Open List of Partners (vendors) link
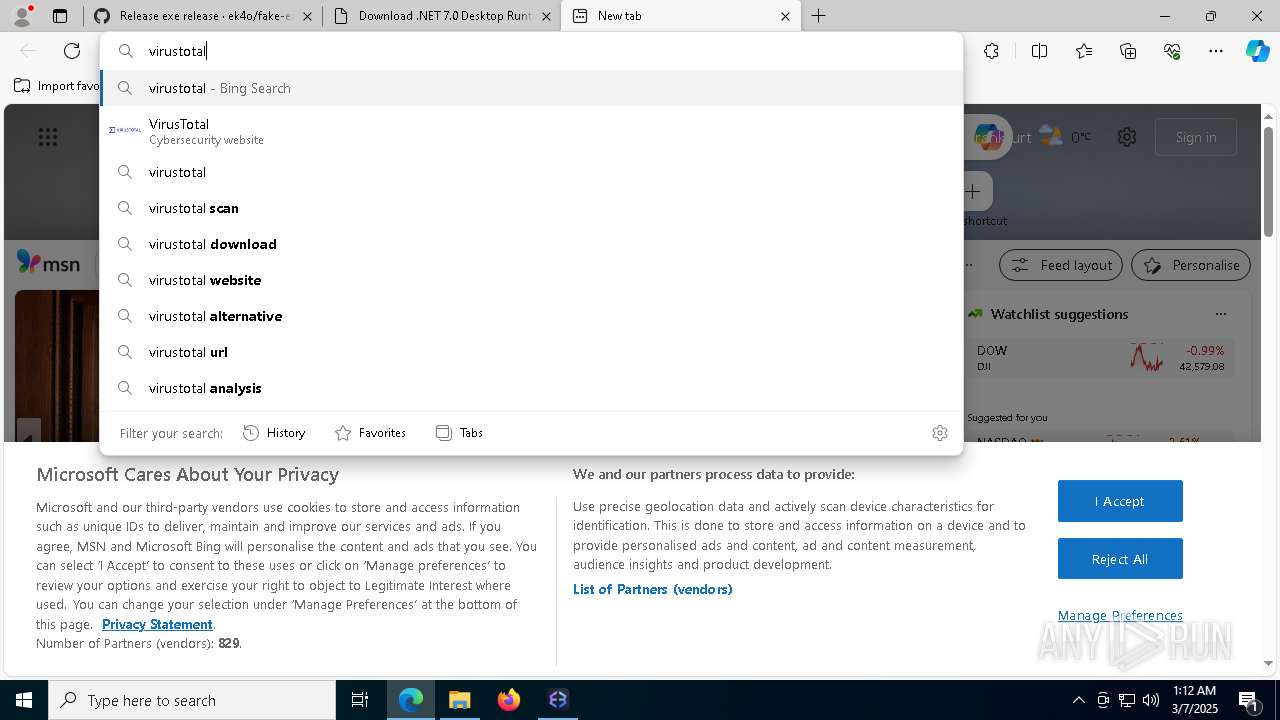Image resolution: width=1280 pixels, height=720 pixels. 653,589
